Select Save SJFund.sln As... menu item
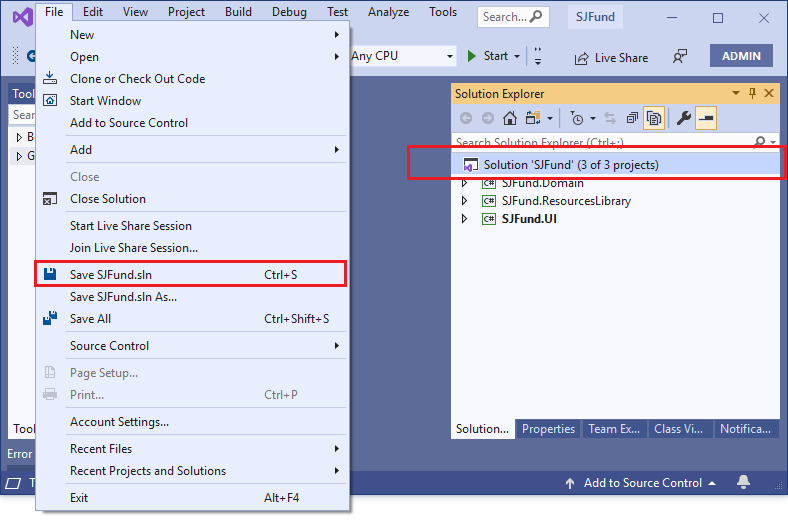This screenshot has height=526, width=788. click(x=192, y=297)
